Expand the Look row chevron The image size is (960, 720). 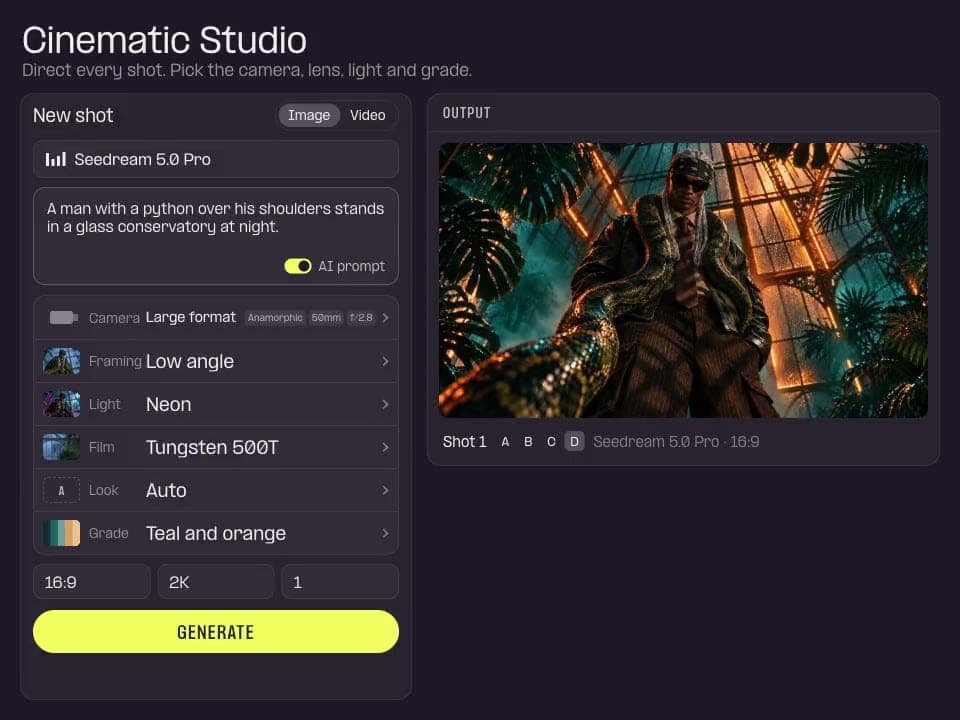pyautogui.click(x=385, y=490)
